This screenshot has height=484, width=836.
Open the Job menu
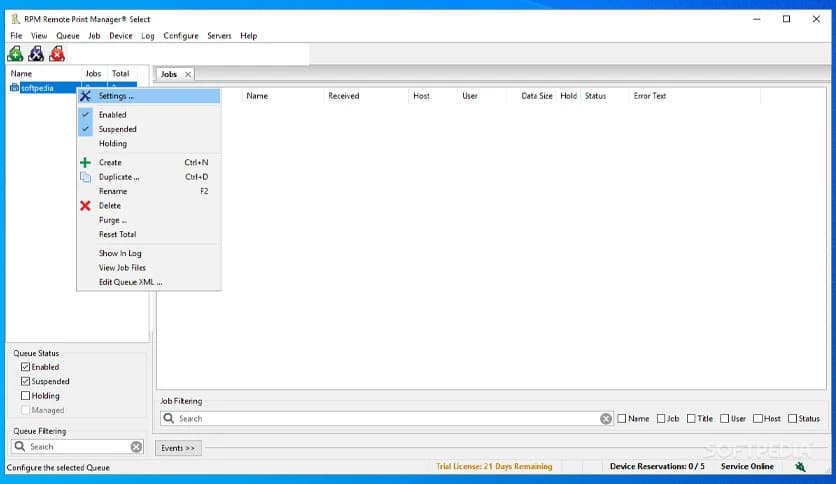pos(94,36)
